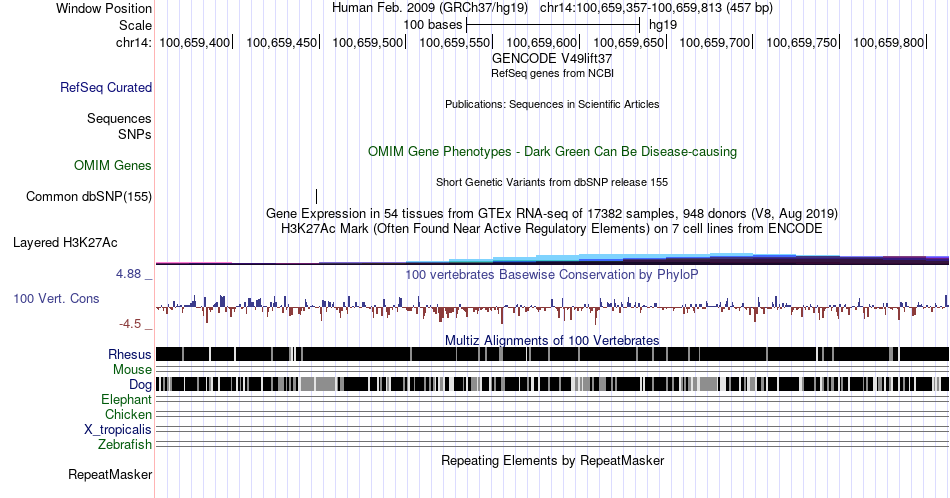Image resolution: width=950 pixels, height=498 pixels.
Task: Click the 100 bases scale bar
Action: click(x=553, y=25)
